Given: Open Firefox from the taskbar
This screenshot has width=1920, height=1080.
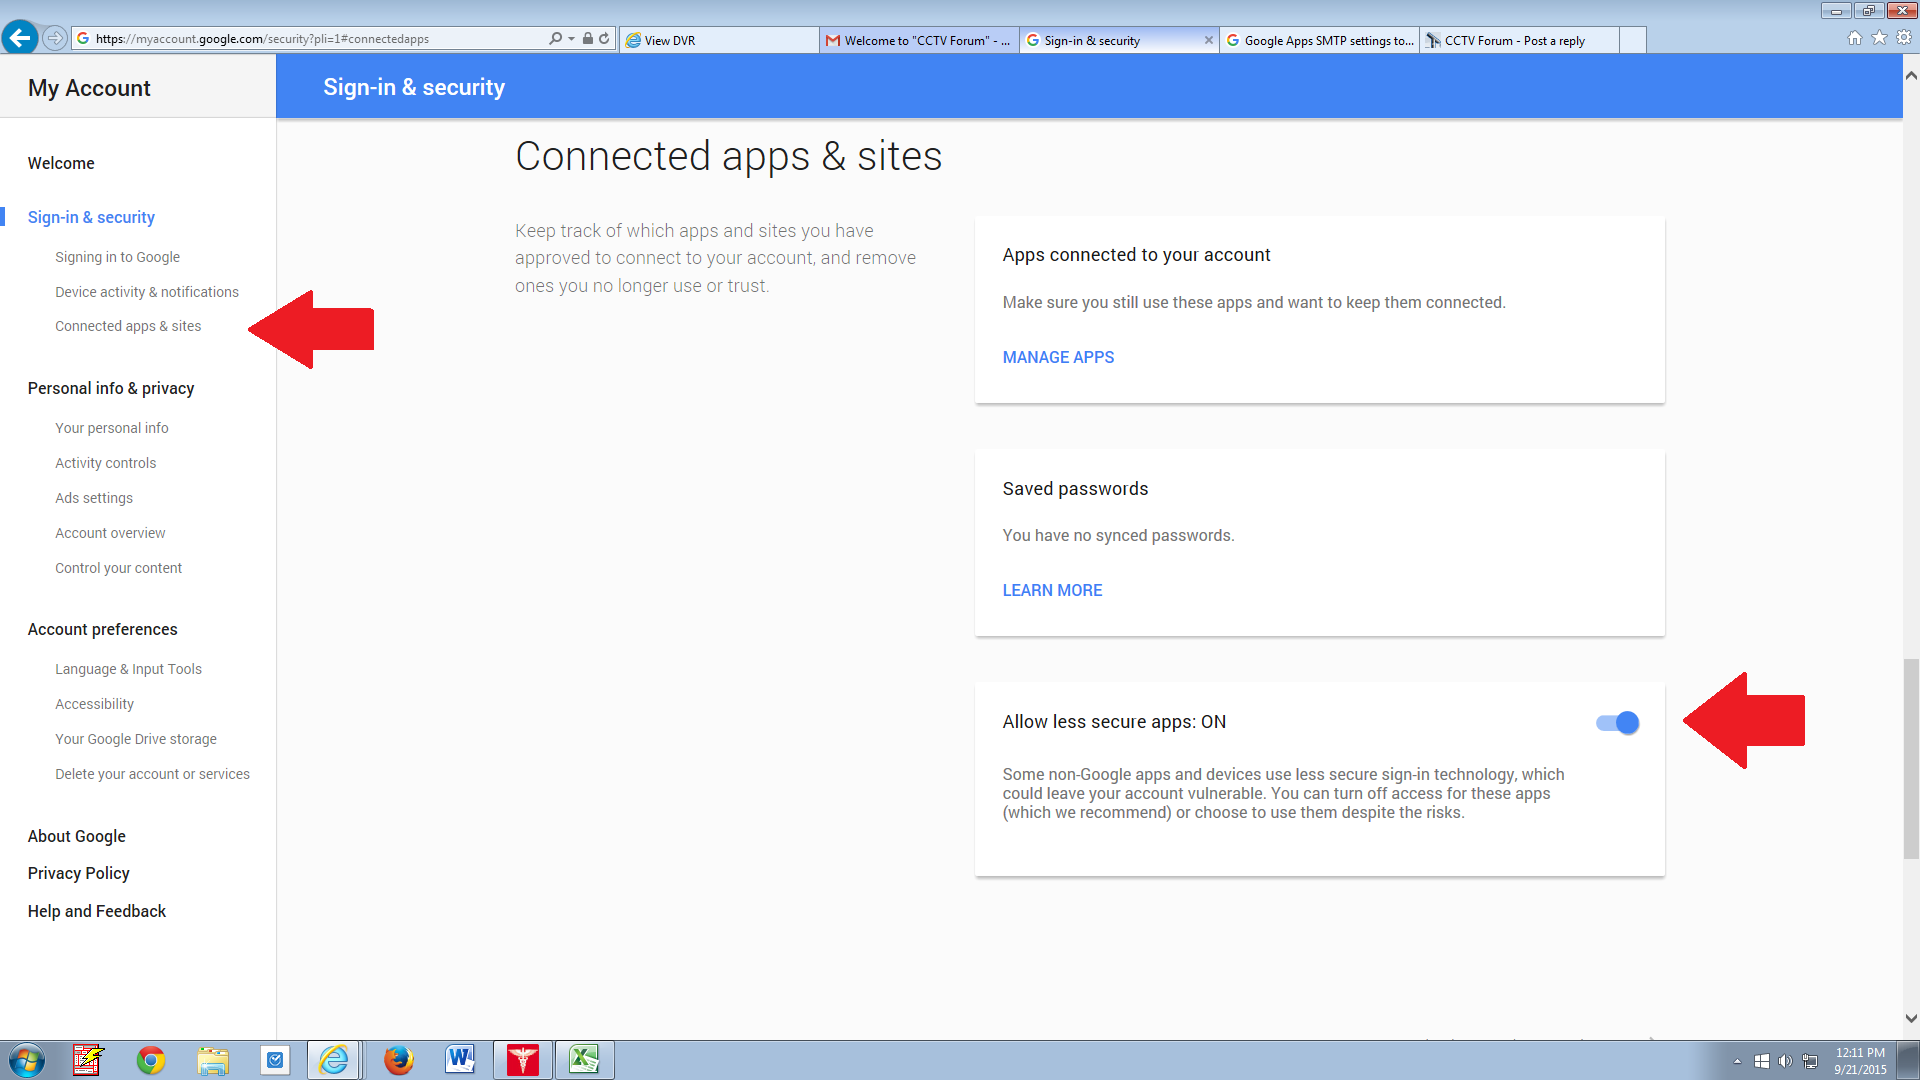Looking at the screenshot, I should 398,1060.
